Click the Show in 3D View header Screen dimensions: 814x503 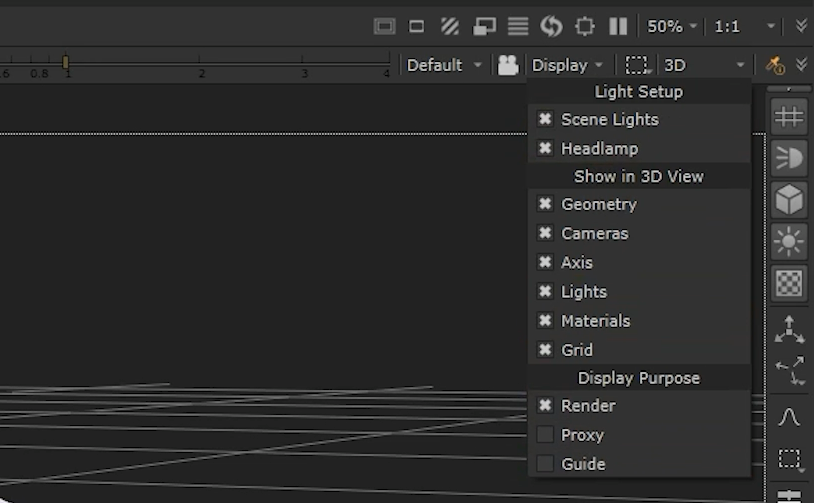click(639, 176)
